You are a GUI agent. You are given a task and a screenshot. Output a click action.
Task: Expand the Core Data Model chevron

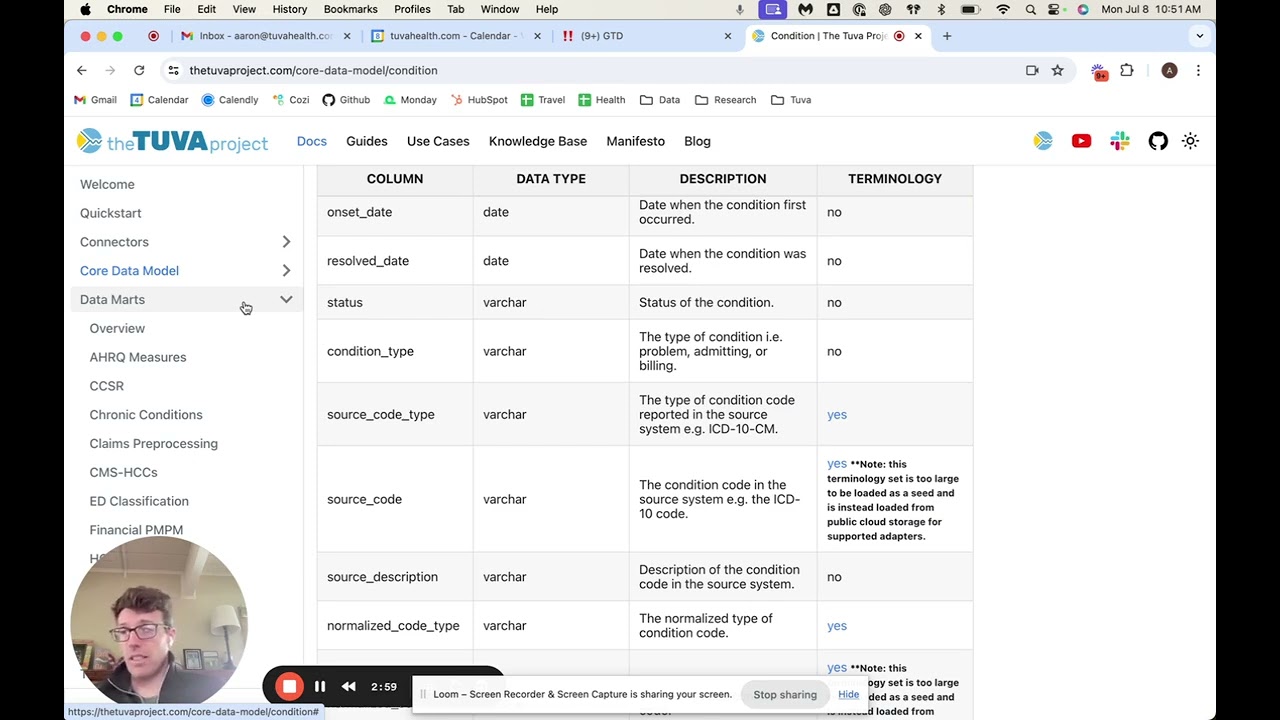(x=286, y=271)
